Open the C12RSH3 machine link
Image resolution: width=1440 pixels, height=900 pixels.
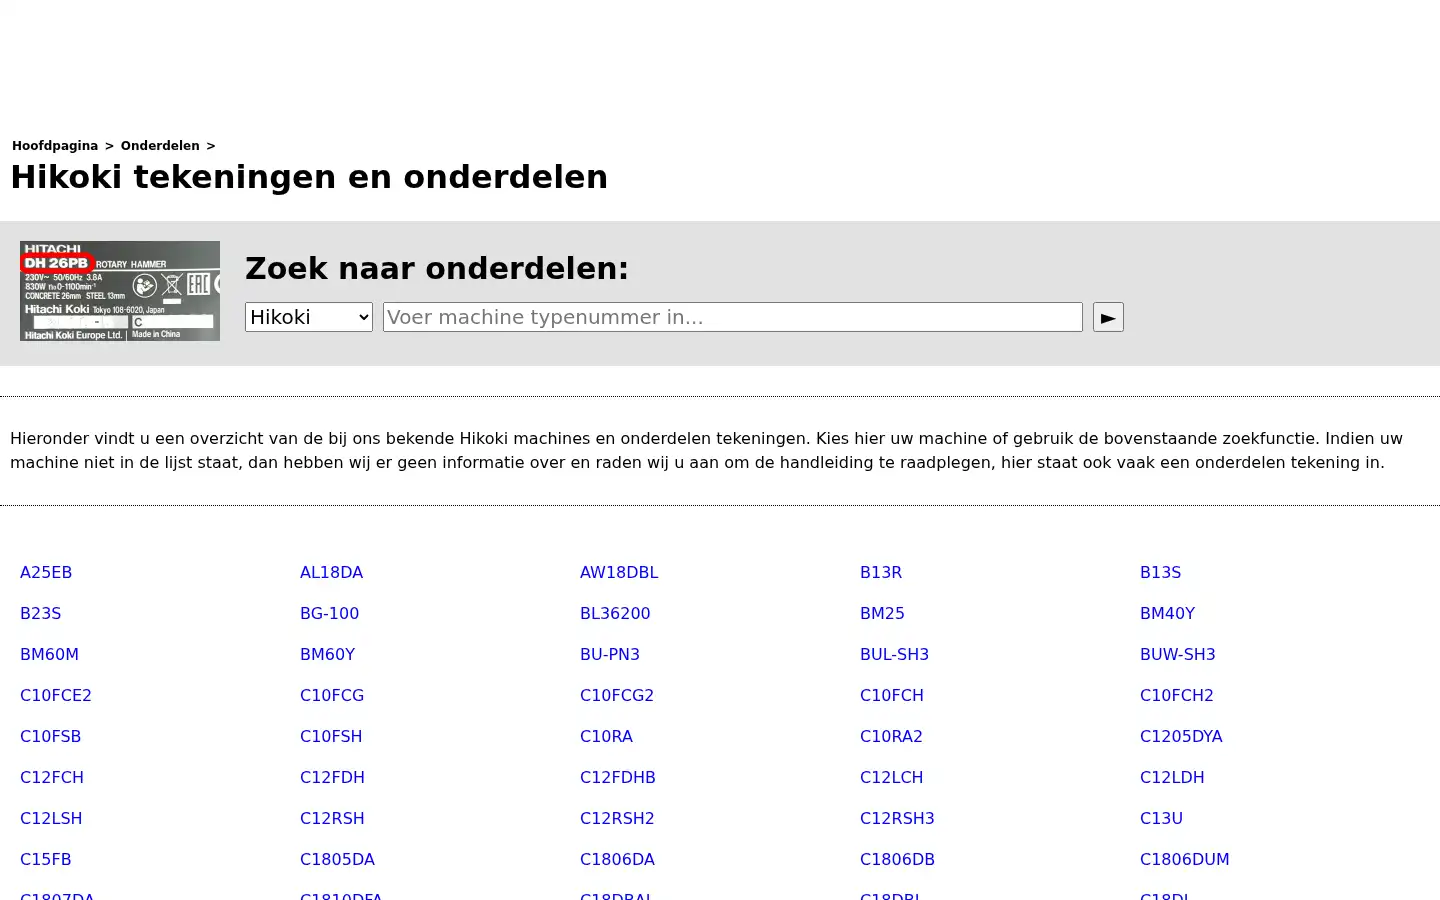click(897, 819)
